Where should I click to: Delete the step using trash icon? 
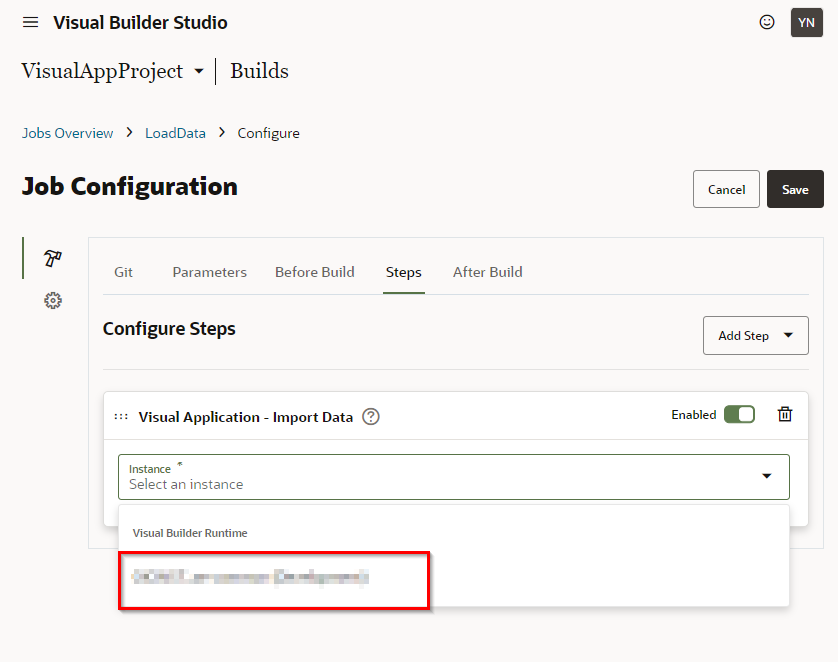pyautogui.click(x=785, y=415)
